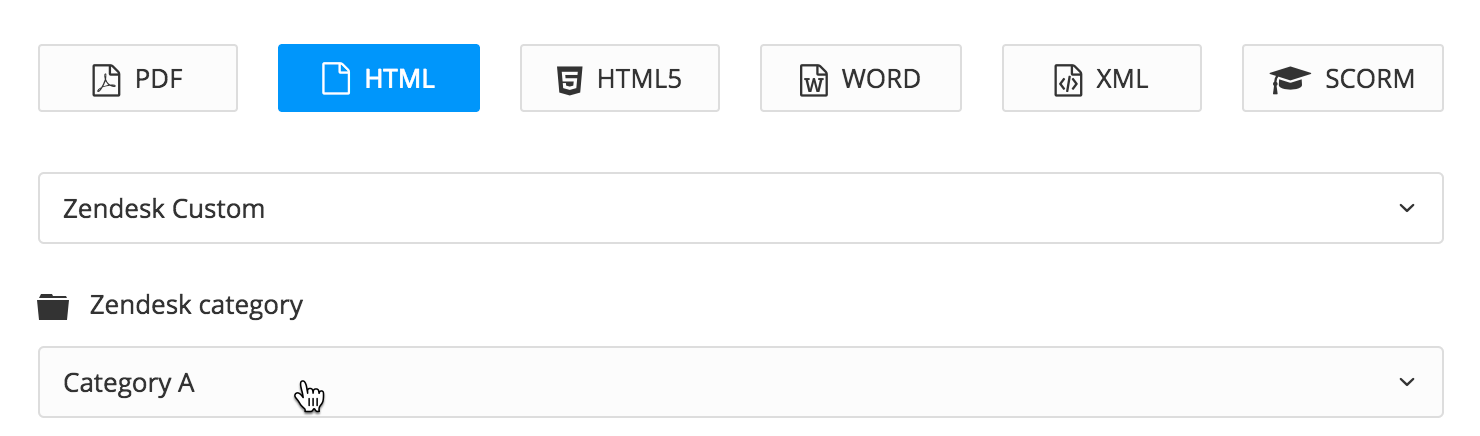This screenshot has height=436, width=1480.
Task: Click the PDF file icon
Action: tap(105, 79)
